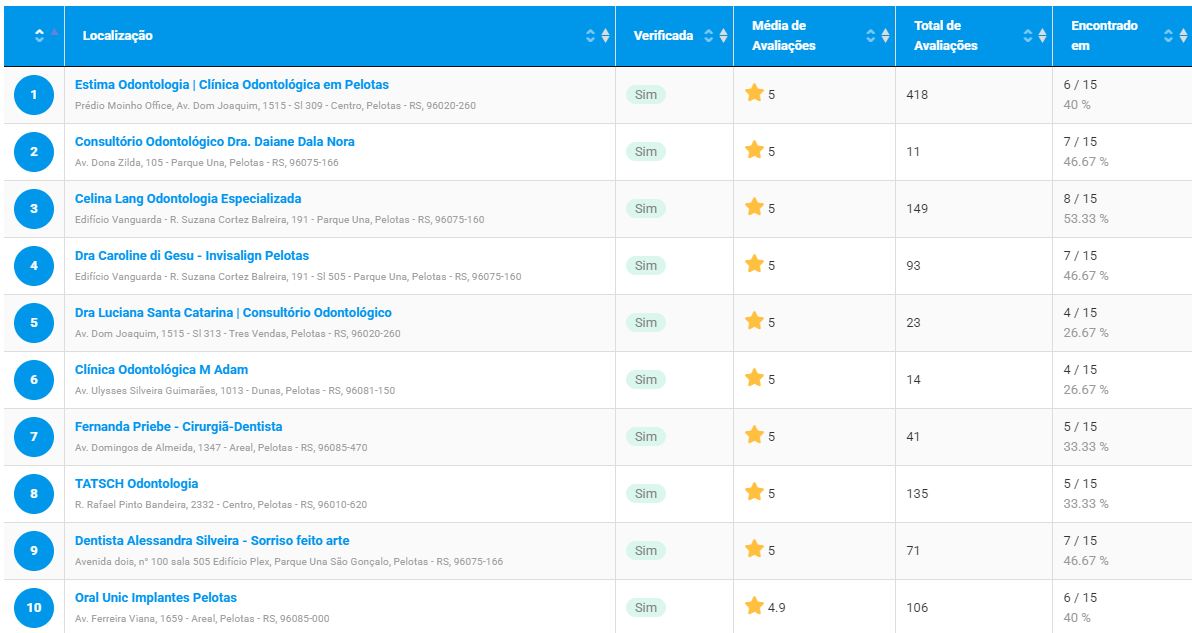1192x633 pixels.
Task: Sort table by Verificada column
Action: pos(715,35)
